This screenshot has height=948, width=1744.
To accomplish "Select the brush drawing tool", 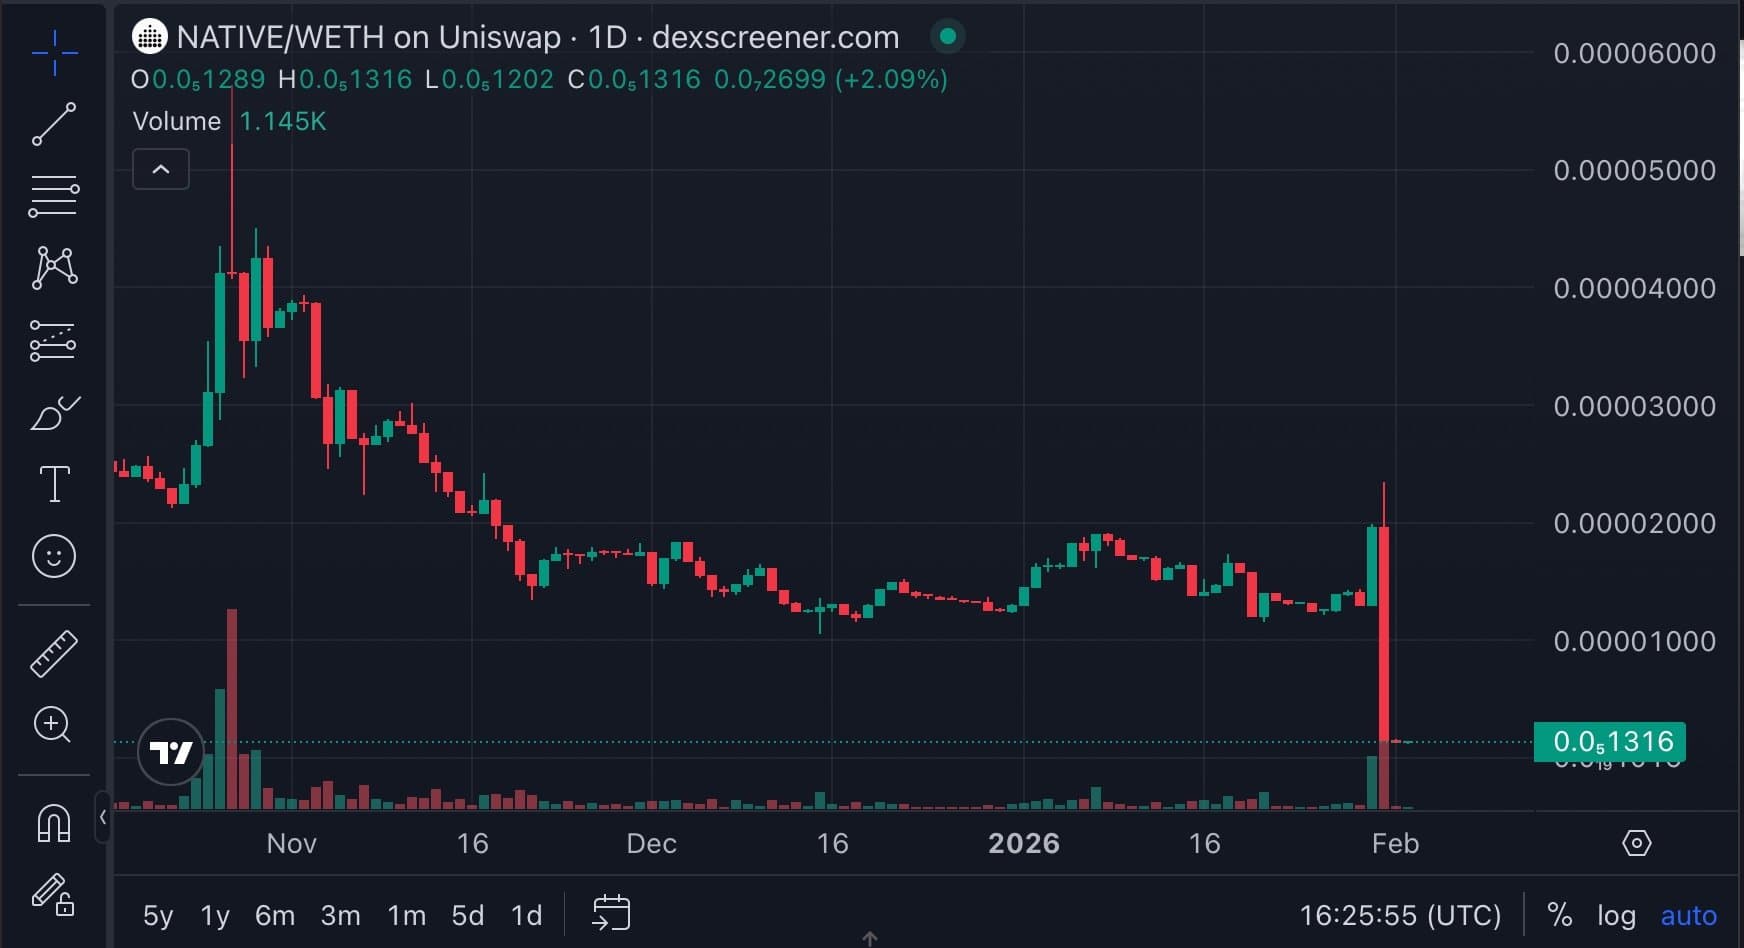I will coord(54,413).
